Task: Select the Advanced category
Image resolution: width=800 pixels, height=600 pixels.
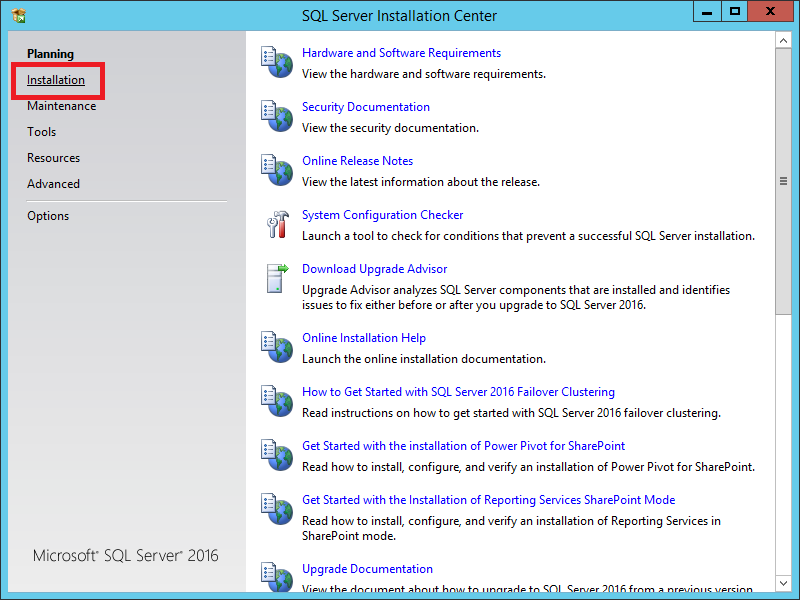Action: click(x=54, y=184)
